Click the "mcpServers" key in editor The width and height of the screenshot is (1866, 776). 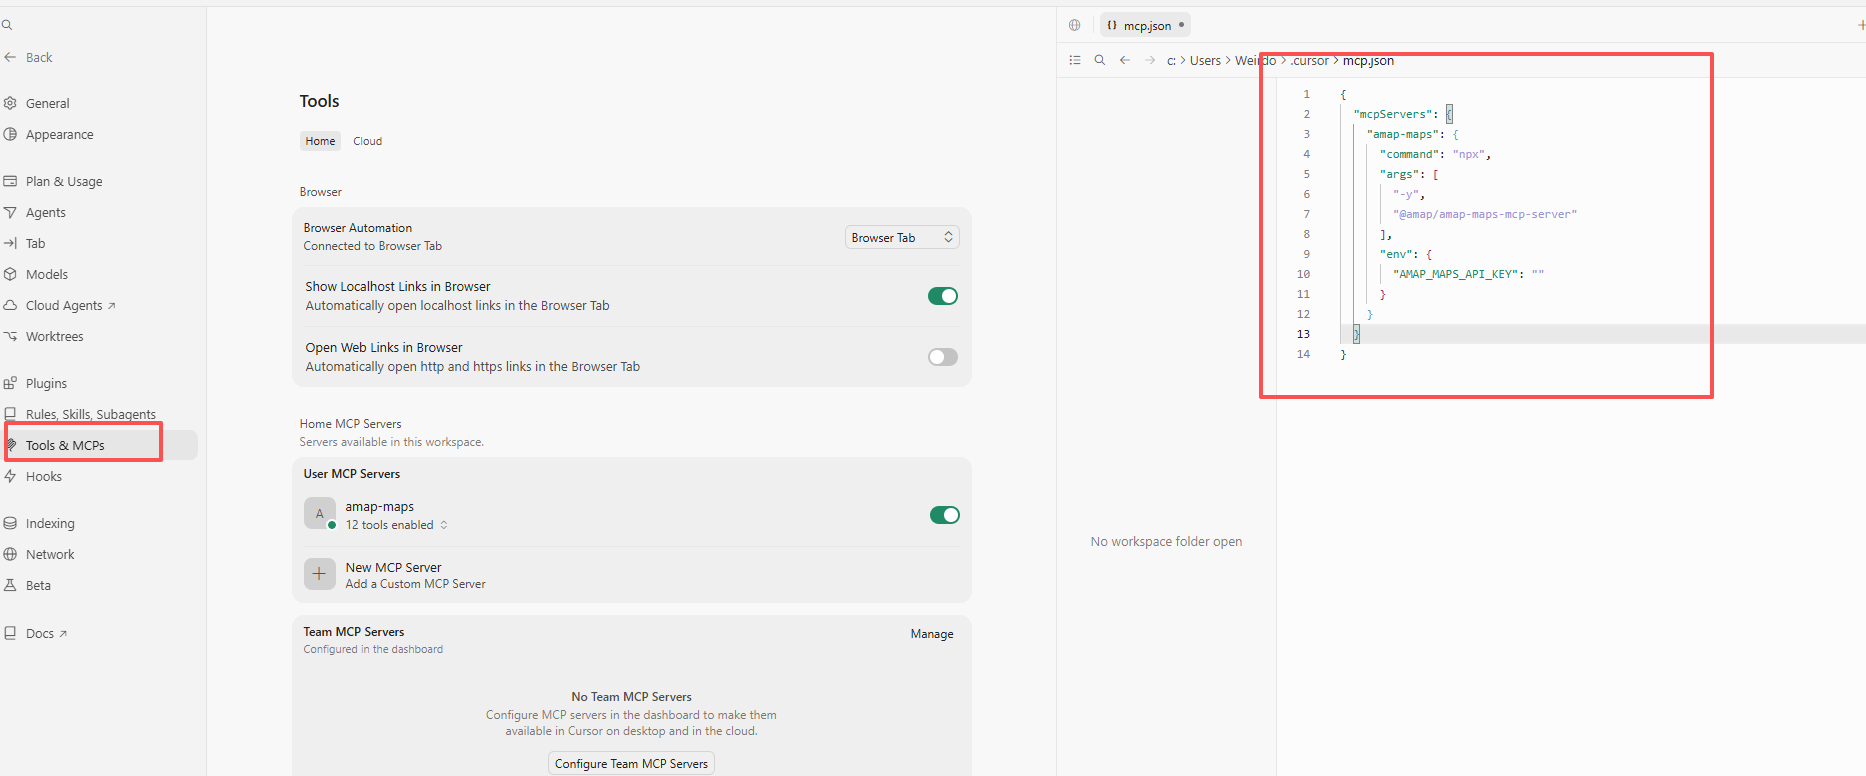(1392, 114)
